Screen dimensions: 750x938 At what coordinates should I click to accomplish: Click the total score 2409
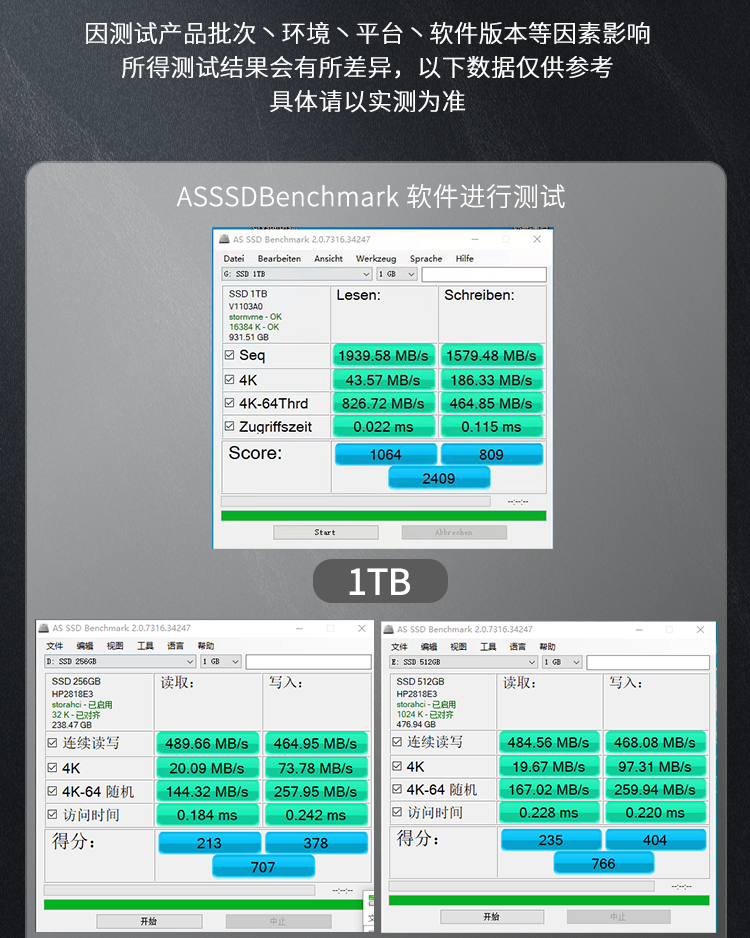pos(439,479)
